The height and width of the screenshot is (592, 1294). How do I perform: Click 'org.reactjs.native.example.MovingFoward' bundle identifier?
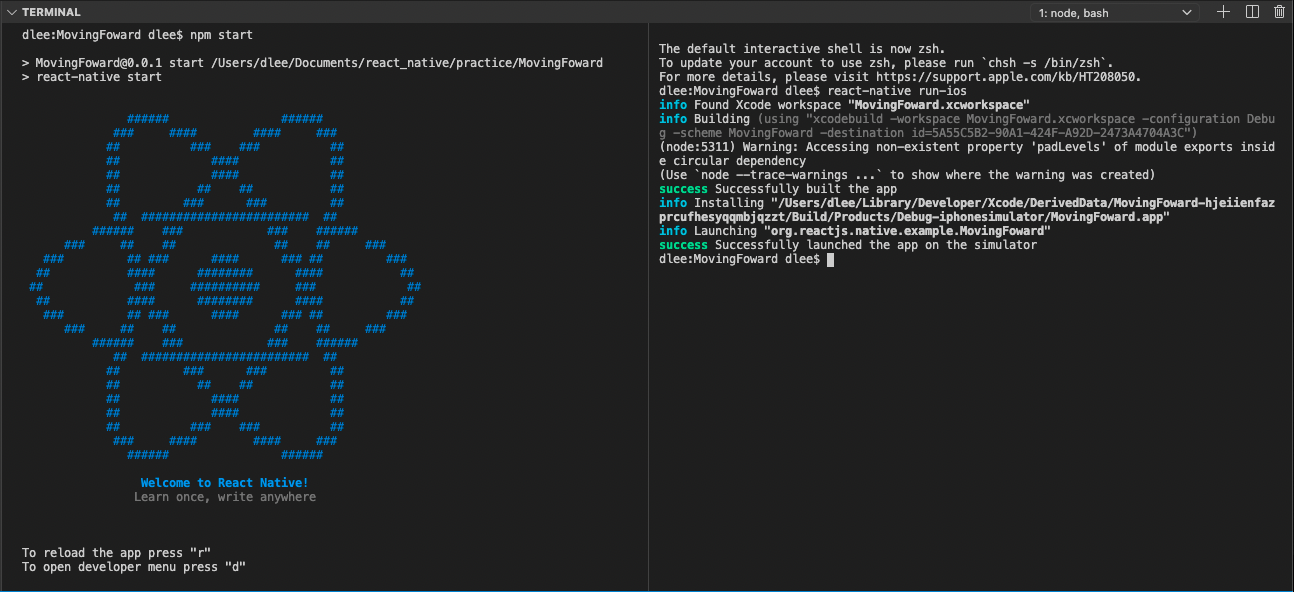[907, 231]
